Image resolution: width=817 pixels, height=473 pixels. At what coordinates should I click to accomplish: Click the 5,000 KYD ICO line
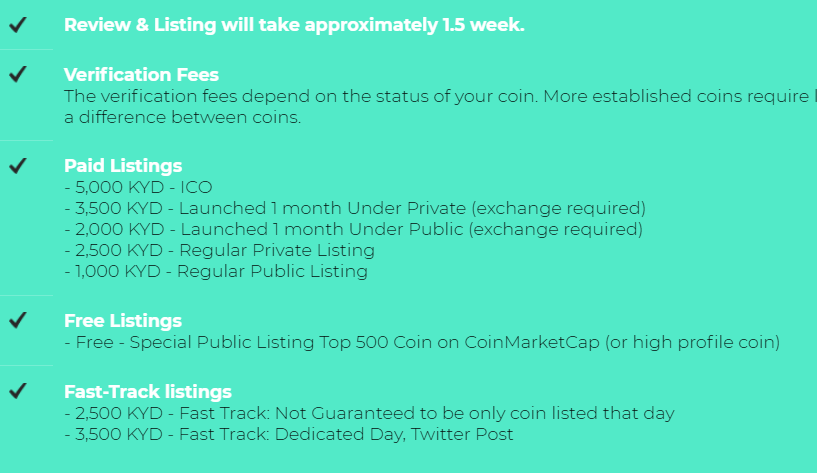[138, 187]
